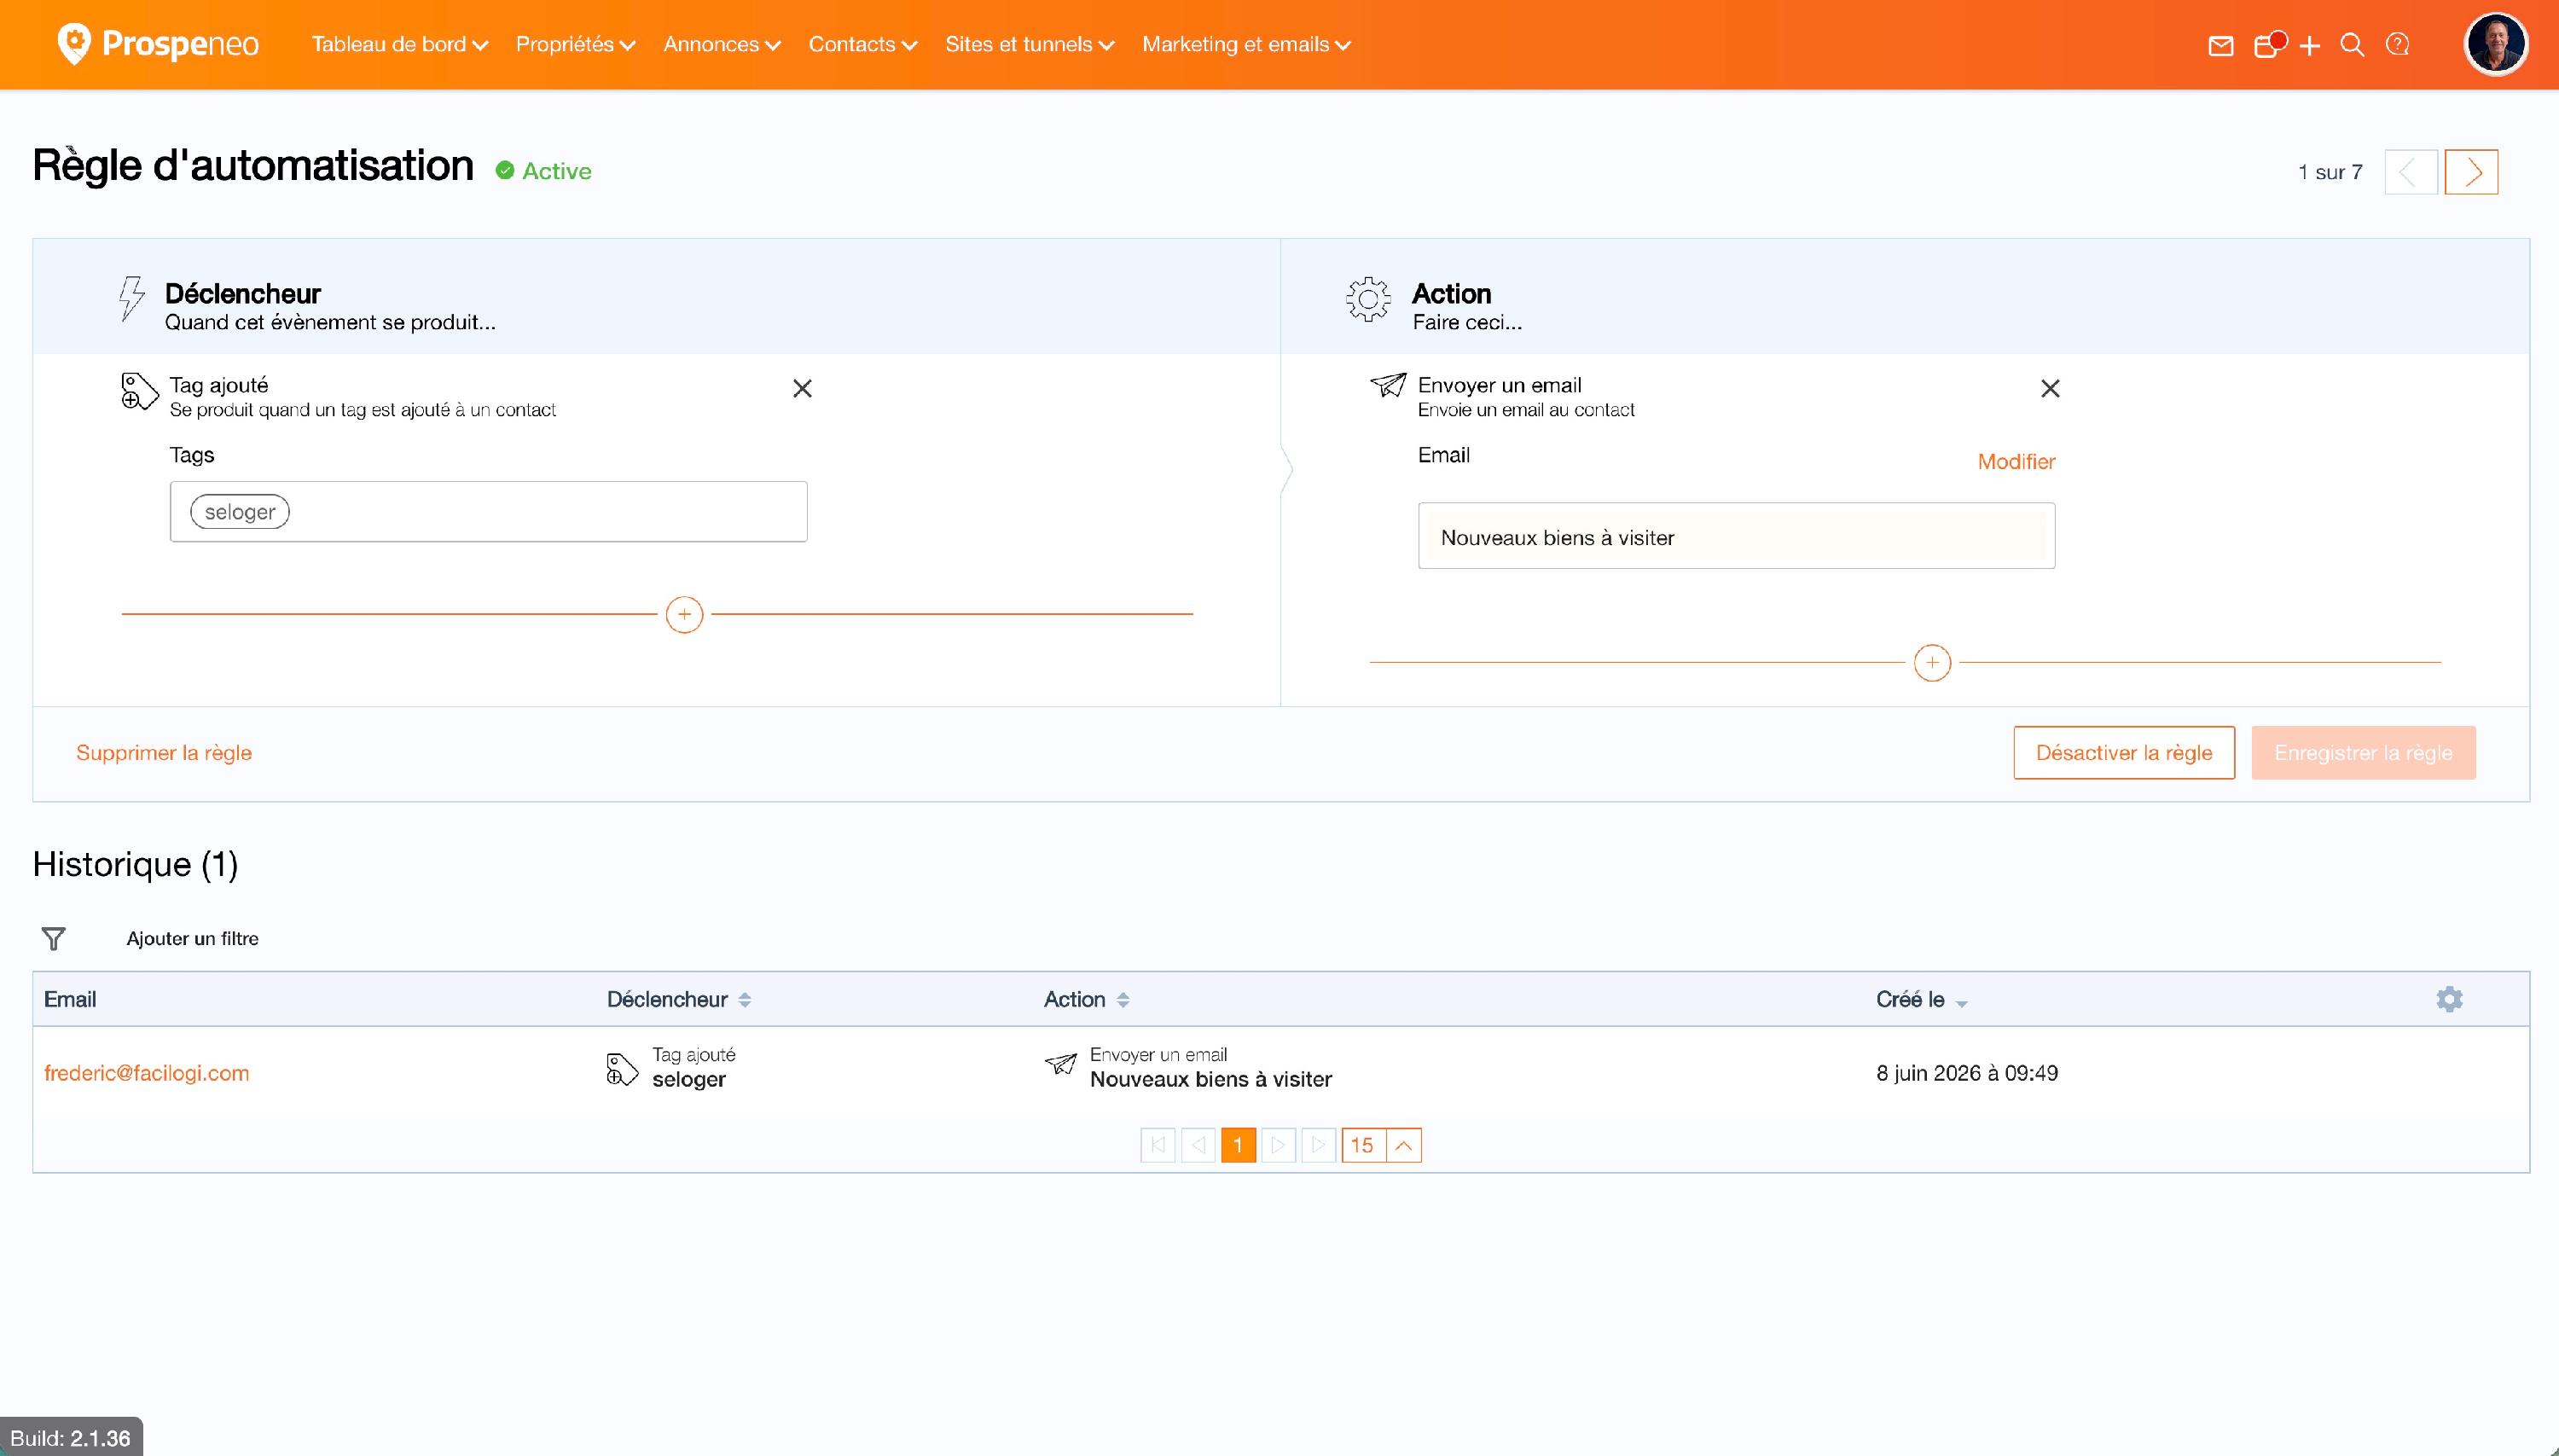
Task: Click the '8 juin 2026 à 09:49' cell
Action: [1966, 1073]
